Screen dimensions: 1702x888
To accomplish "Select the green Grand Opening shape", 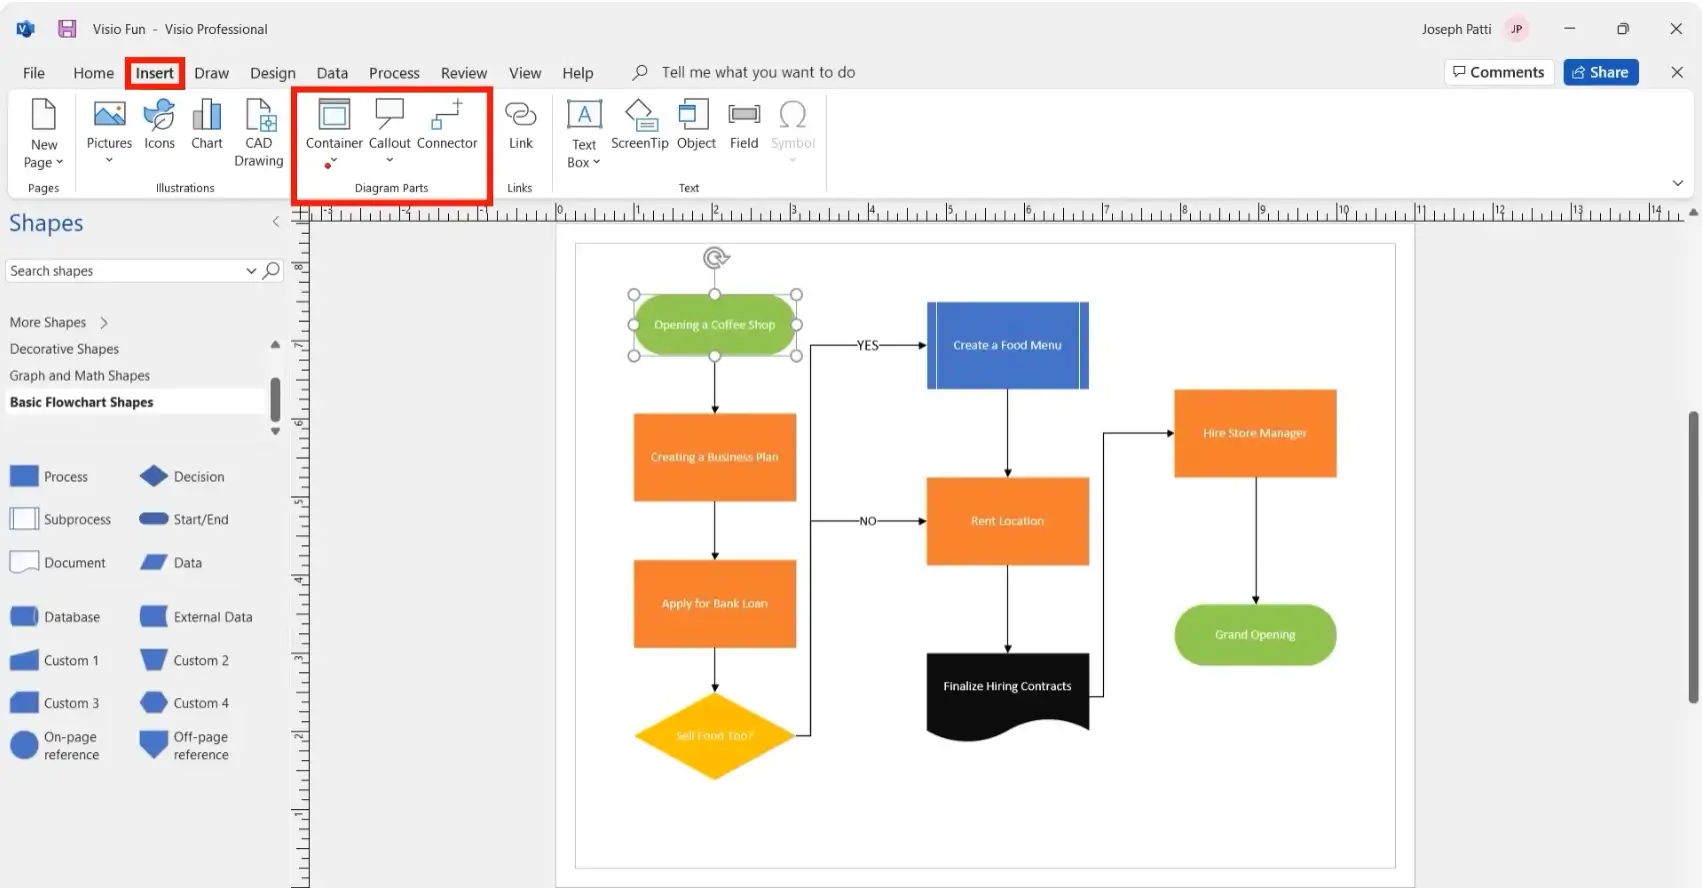I will [x=1254, y=635].
